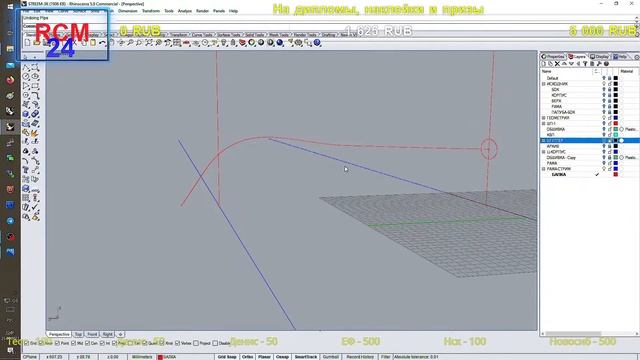640x360 pixels.
Task: Open the Panels menu
Action: (219, 11)
